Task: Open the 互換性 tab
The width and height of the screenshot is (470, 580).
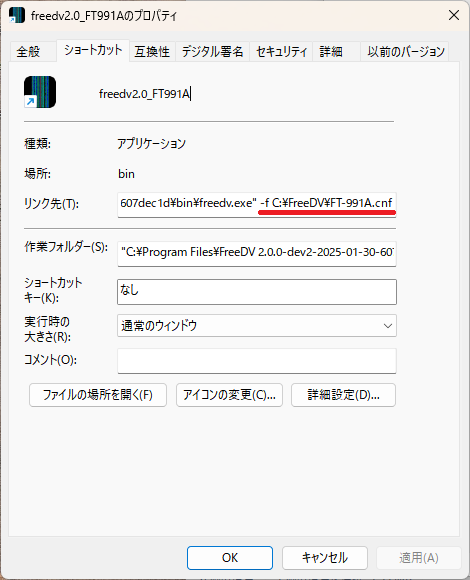Action: click(152, 51)
